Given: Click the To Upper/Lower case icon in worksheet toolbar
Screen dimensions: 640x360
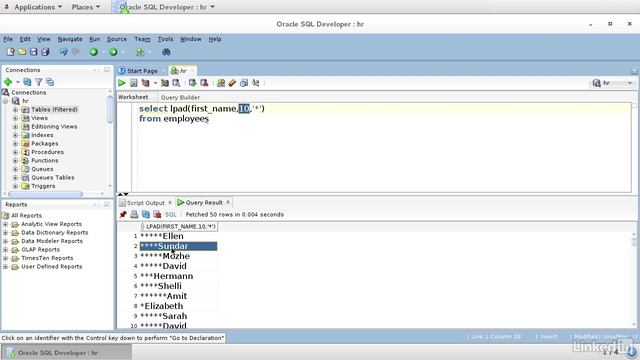Looking at the screenshot, I should coord(256,83).
